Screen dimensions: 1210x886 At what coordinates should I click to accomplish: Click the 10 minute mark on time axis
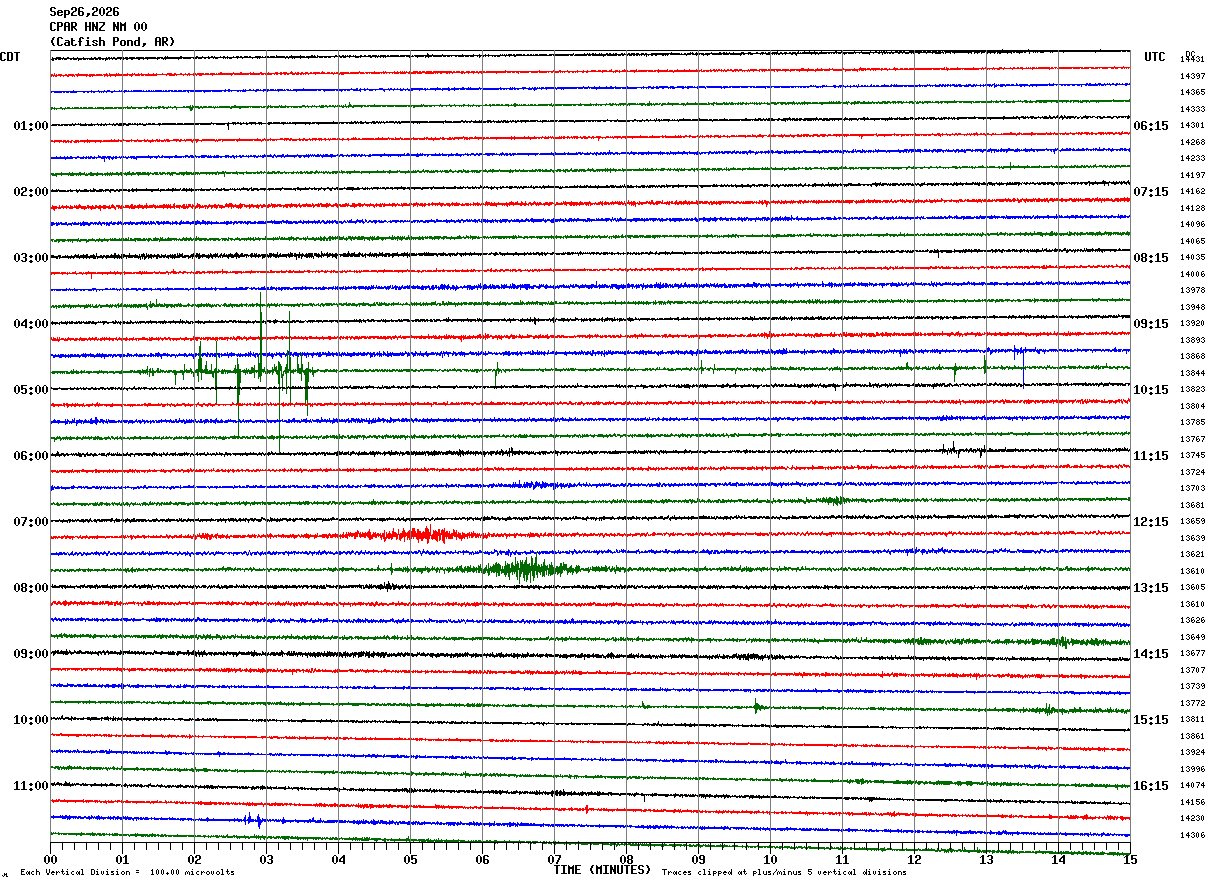(x=770, y=860)
